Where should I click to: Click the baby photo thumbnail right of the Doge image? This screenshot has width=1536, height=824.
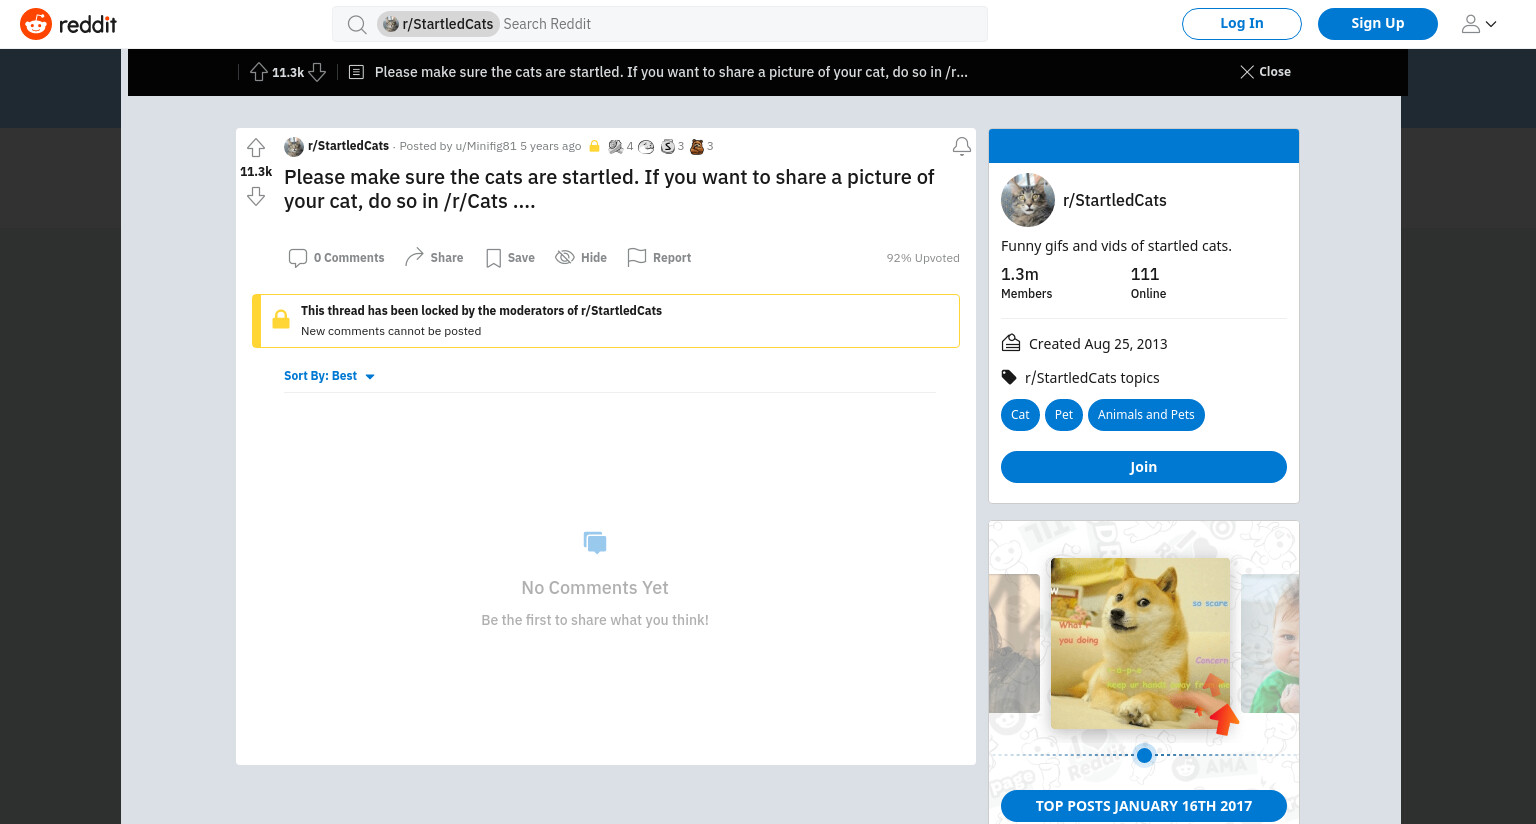pyautogui.click(x=1270, y=643)
